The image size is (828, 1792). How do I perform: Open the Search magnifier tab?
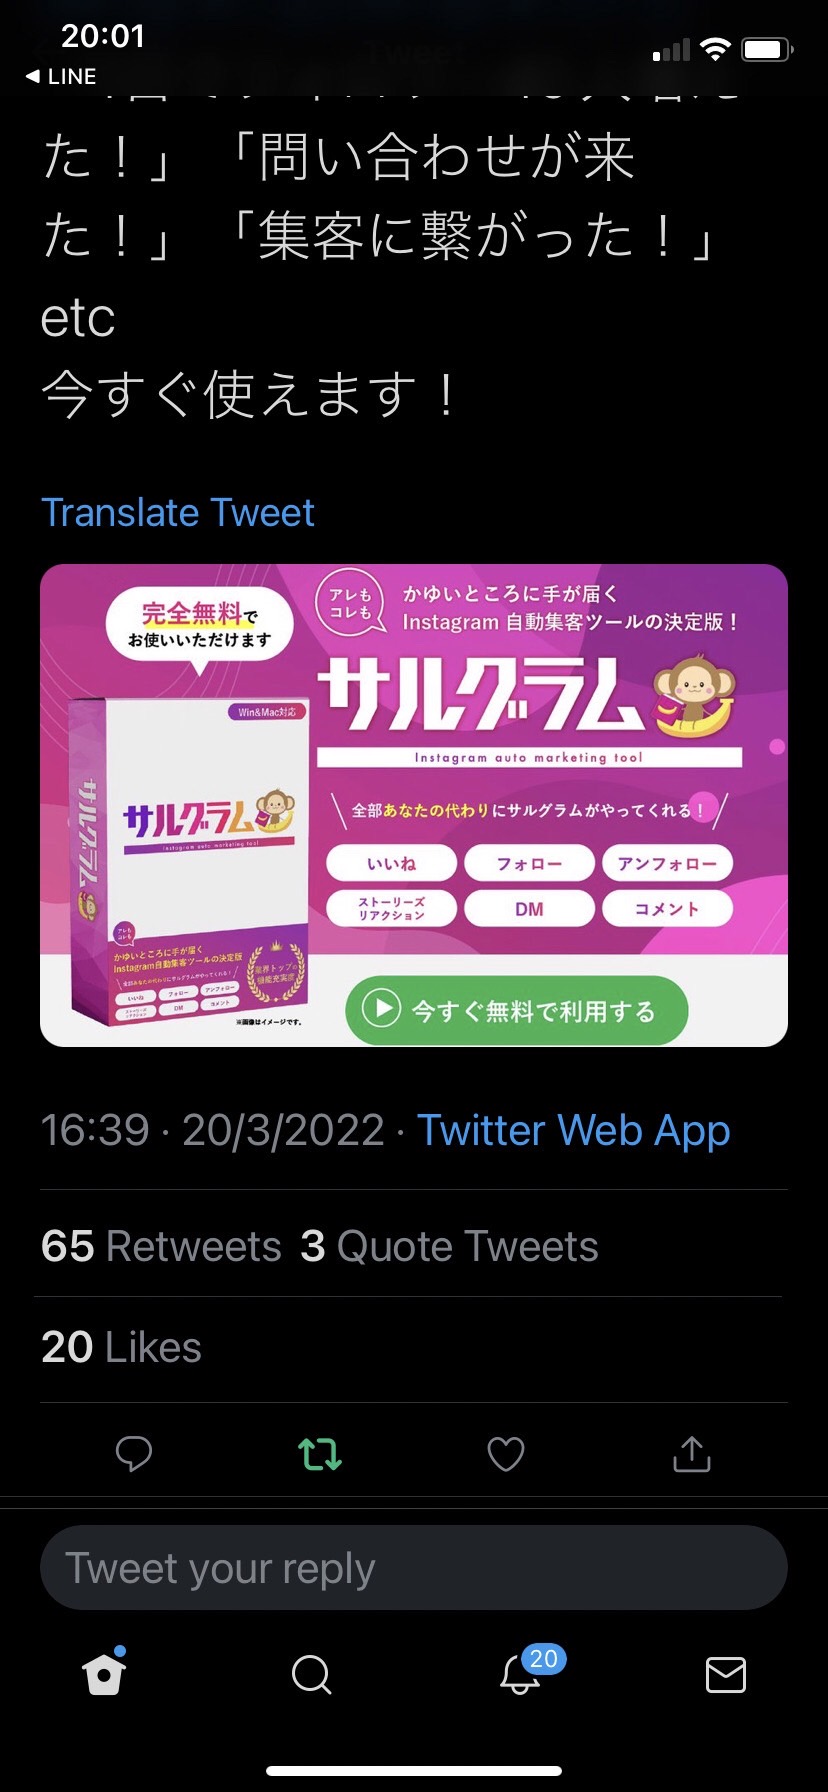[311, 1673]
